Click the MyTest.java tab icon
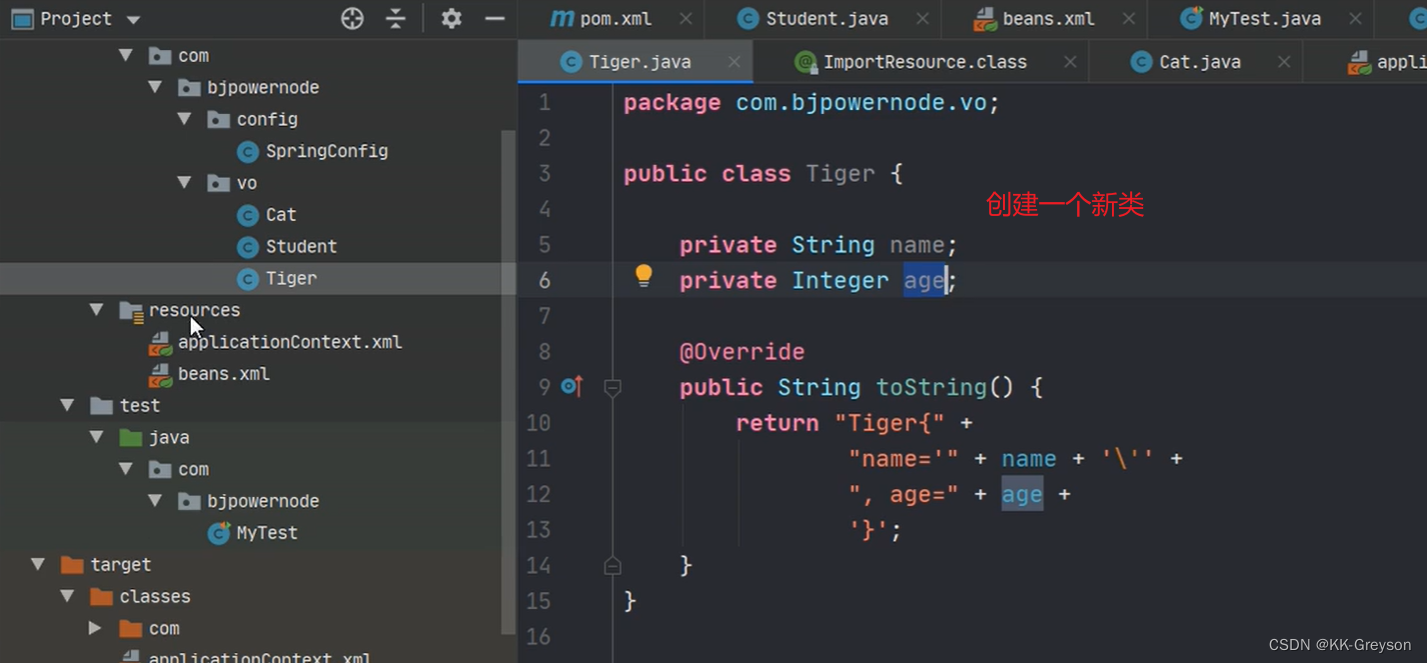This screenshot has width=1427, height=663. (x=1191, y=18)
